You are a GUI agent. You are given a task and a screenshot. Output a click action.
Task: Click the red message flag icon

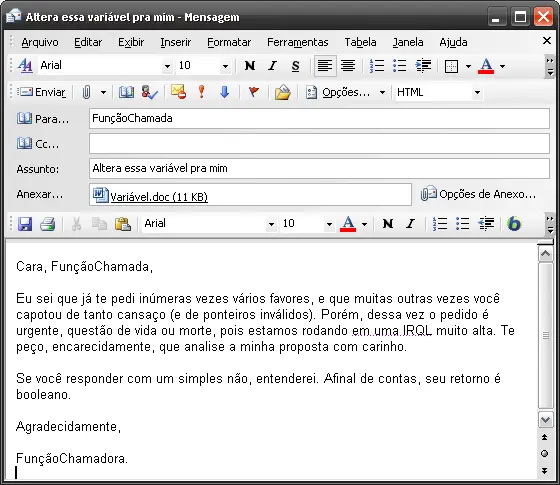(x=254, y=92)
